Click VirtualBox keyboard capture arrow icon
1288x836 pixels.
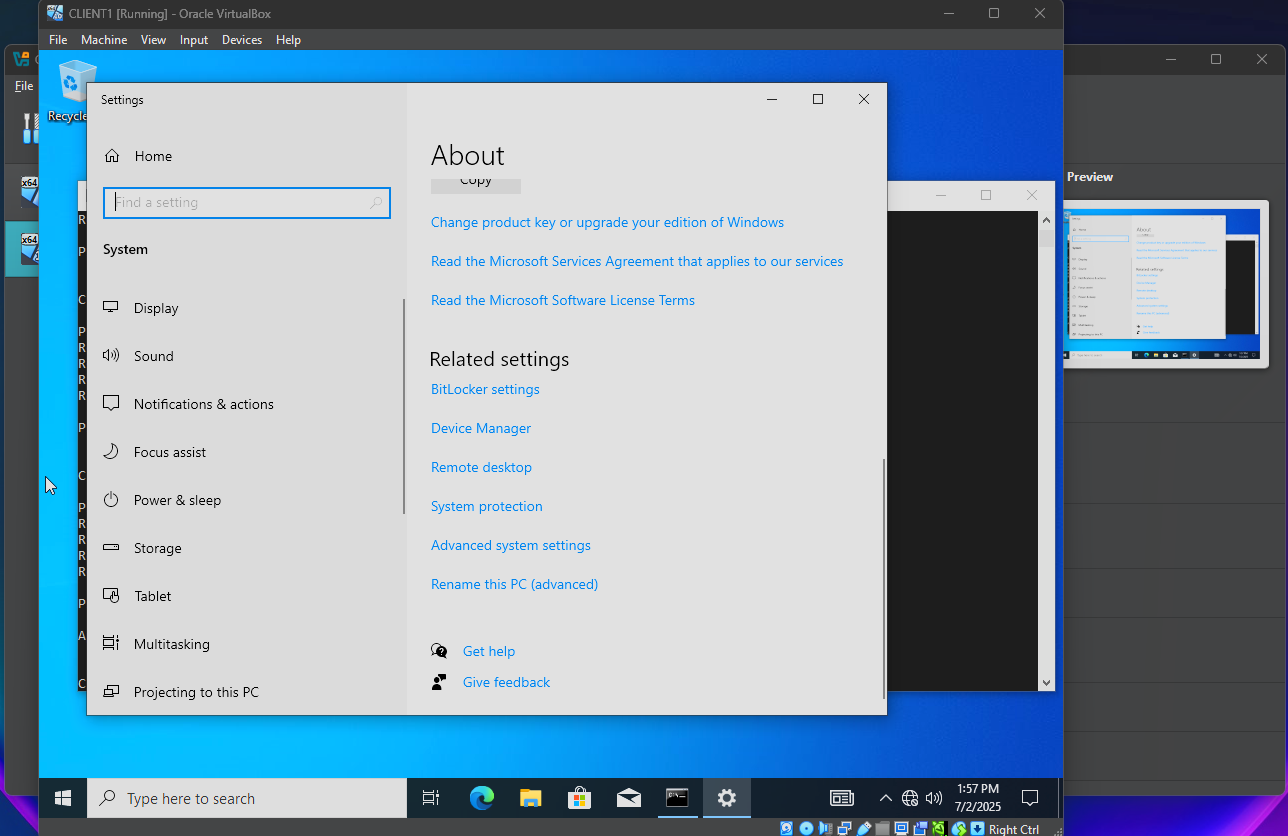coord(977,829)
